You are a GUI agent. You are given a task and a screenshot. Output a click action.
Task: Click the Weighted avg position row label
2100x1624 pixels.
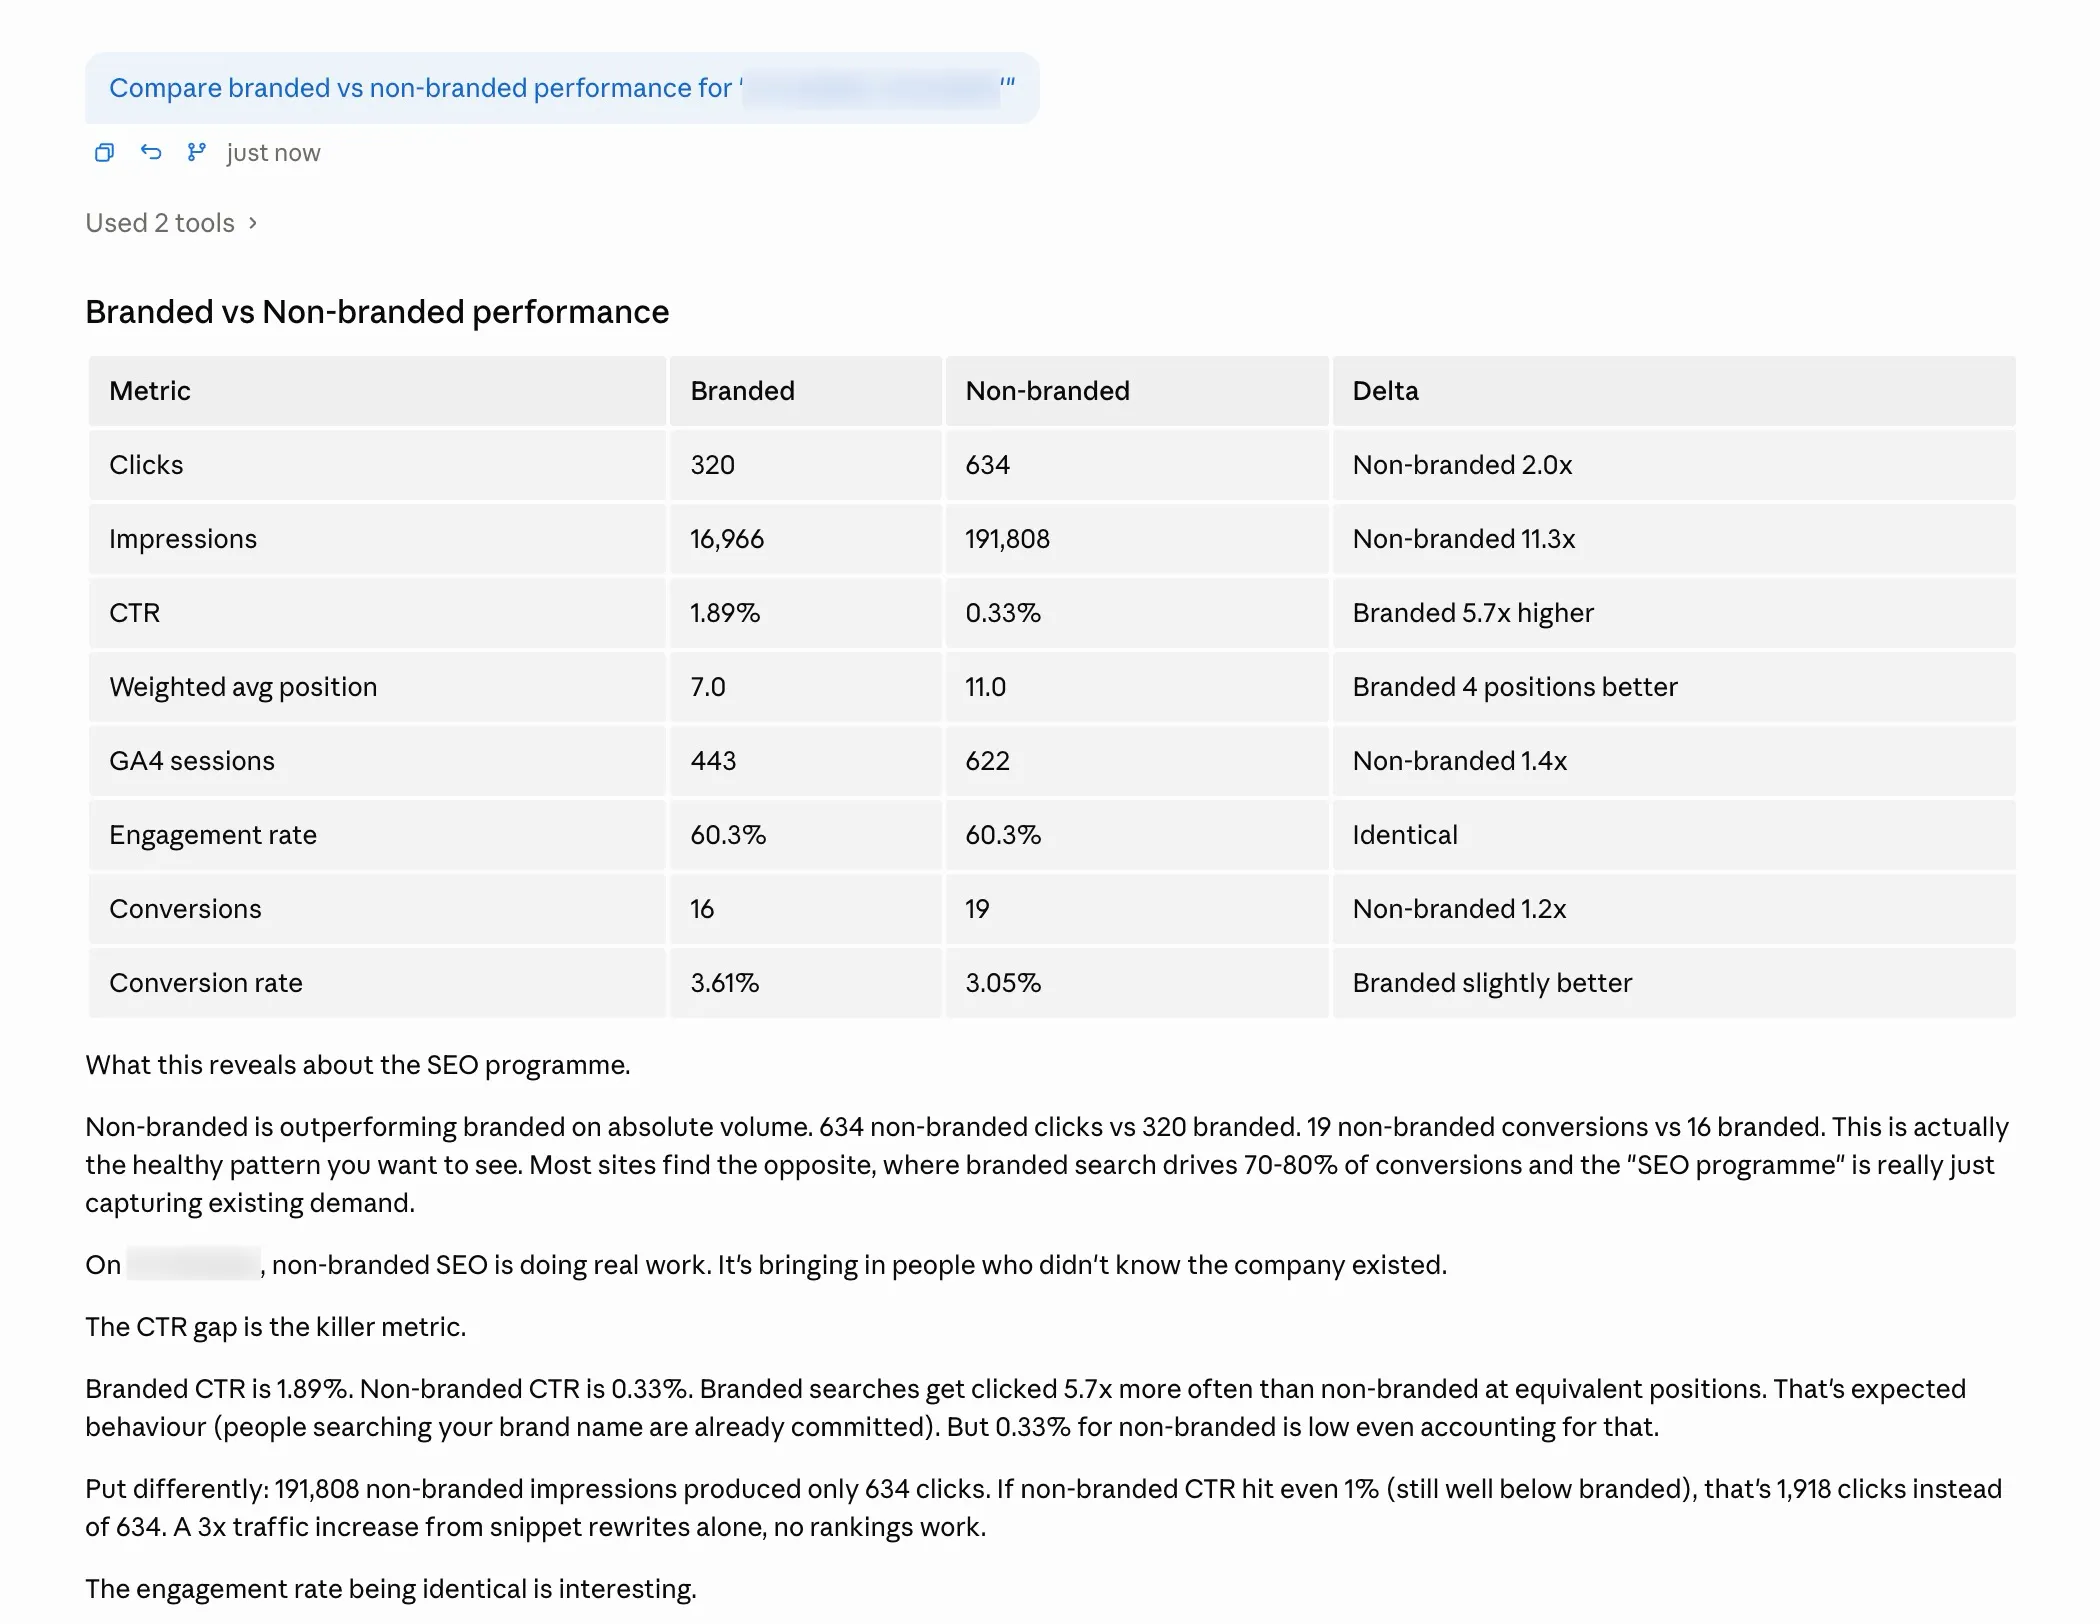click(x=243, y=687)
